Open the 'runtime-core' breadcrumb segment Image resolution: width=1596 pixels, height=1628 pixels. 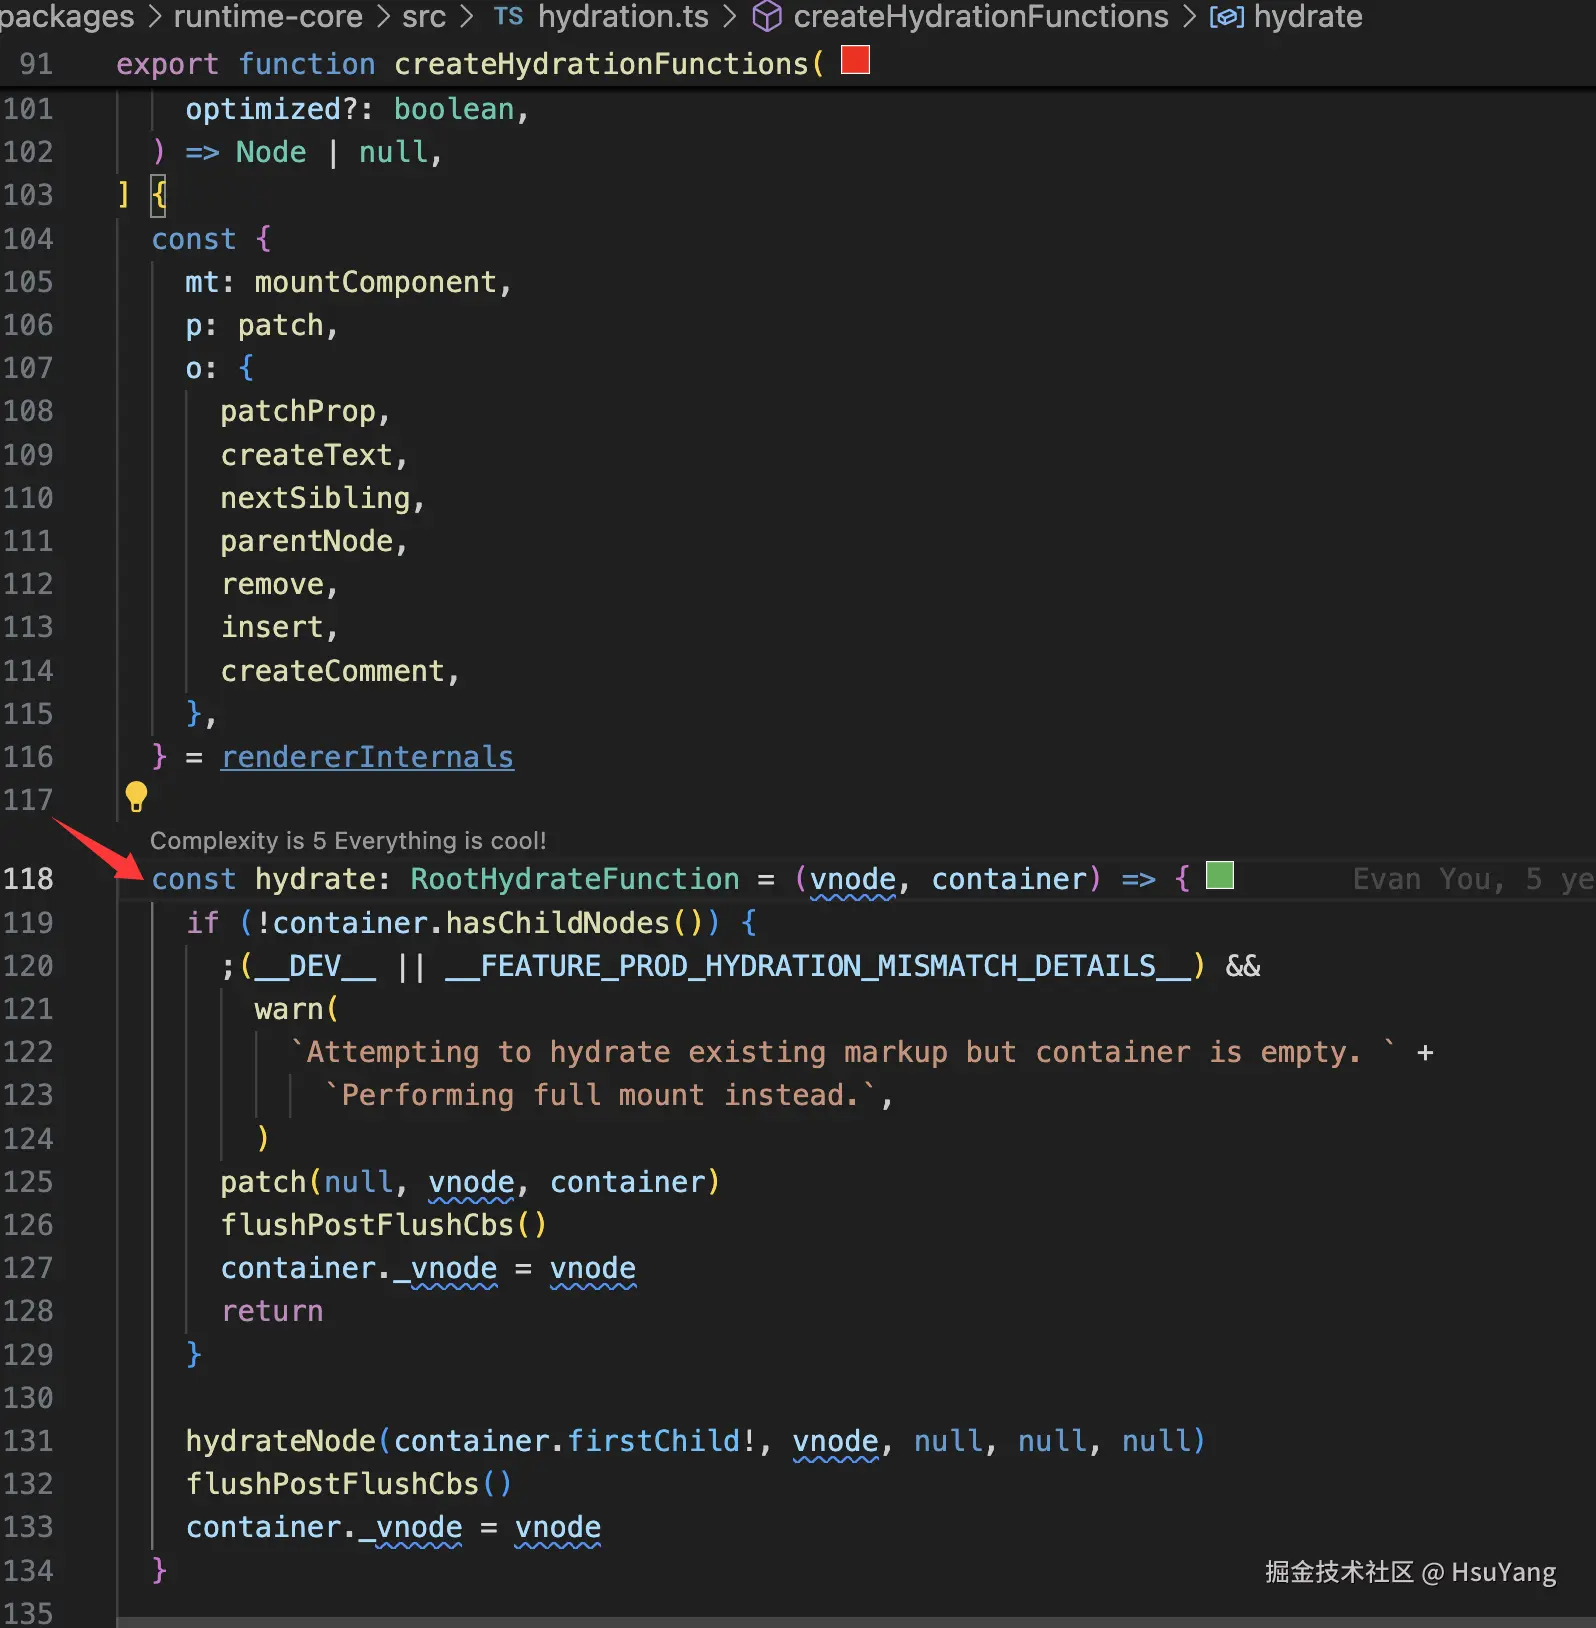tap(268, 17)
